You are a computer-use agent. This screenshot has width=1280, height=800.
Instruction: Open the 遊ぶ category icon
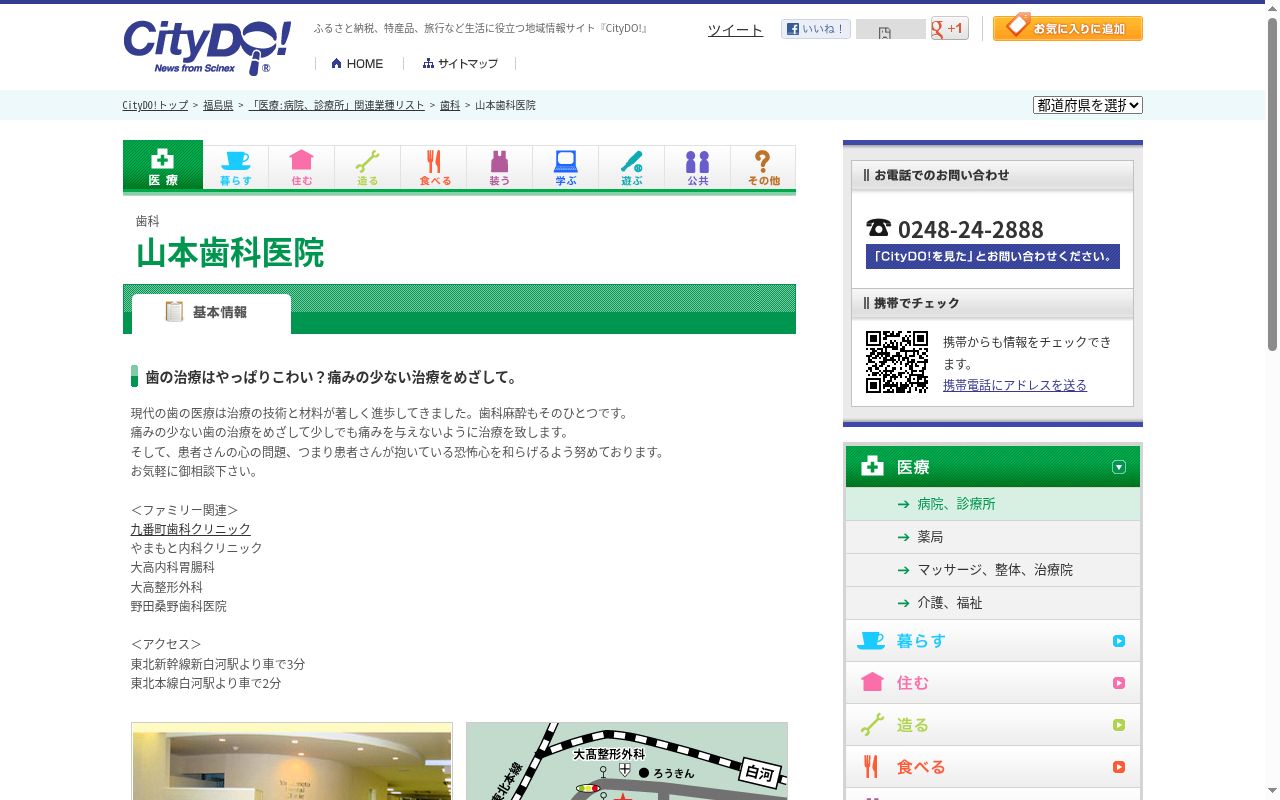click(x=632, y=167)
